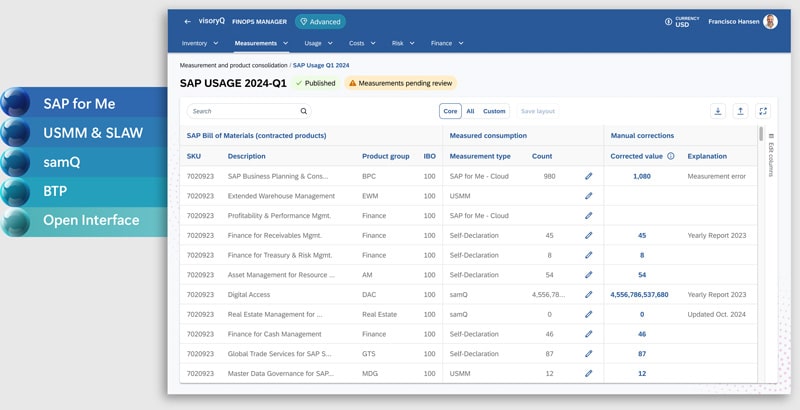Sort by the SKU column header
This screenshot has height=410, width=800.
click(x=194, y=156)
